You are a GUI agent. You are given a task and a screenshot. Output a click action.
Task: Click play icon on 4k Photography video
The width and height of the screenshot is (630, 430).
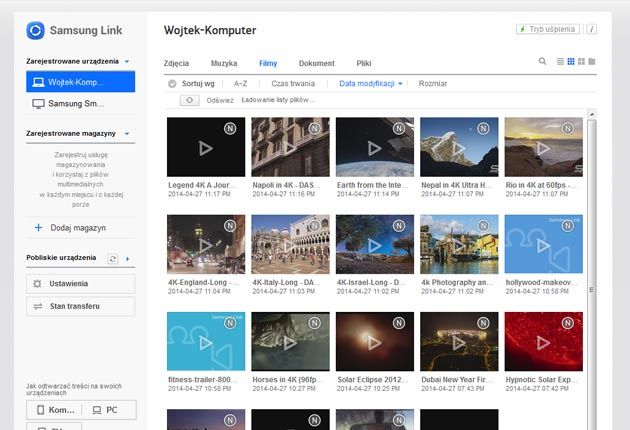click(459, 246)
